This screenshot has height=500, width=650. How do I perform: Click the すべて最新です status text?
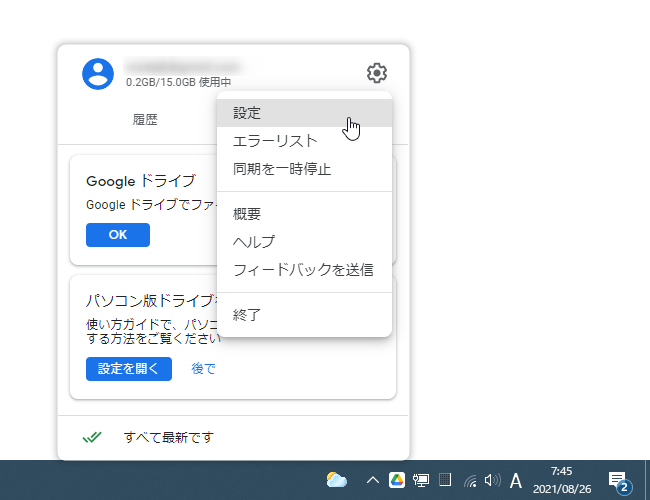pos(169,437)
